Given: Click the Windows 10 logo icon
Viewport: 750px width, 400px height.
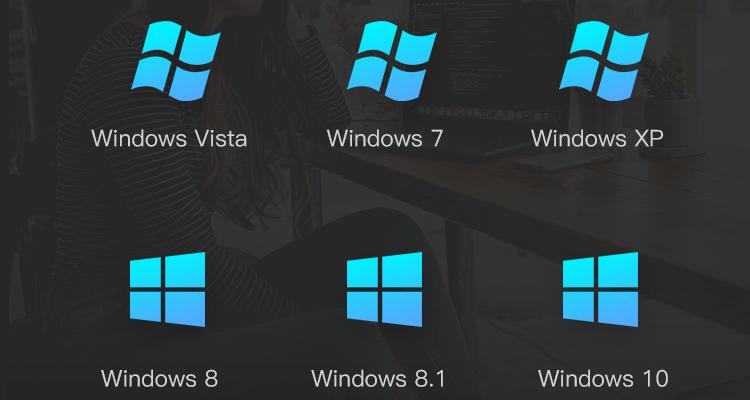Looking at the screenshot, I should [600, 289].
